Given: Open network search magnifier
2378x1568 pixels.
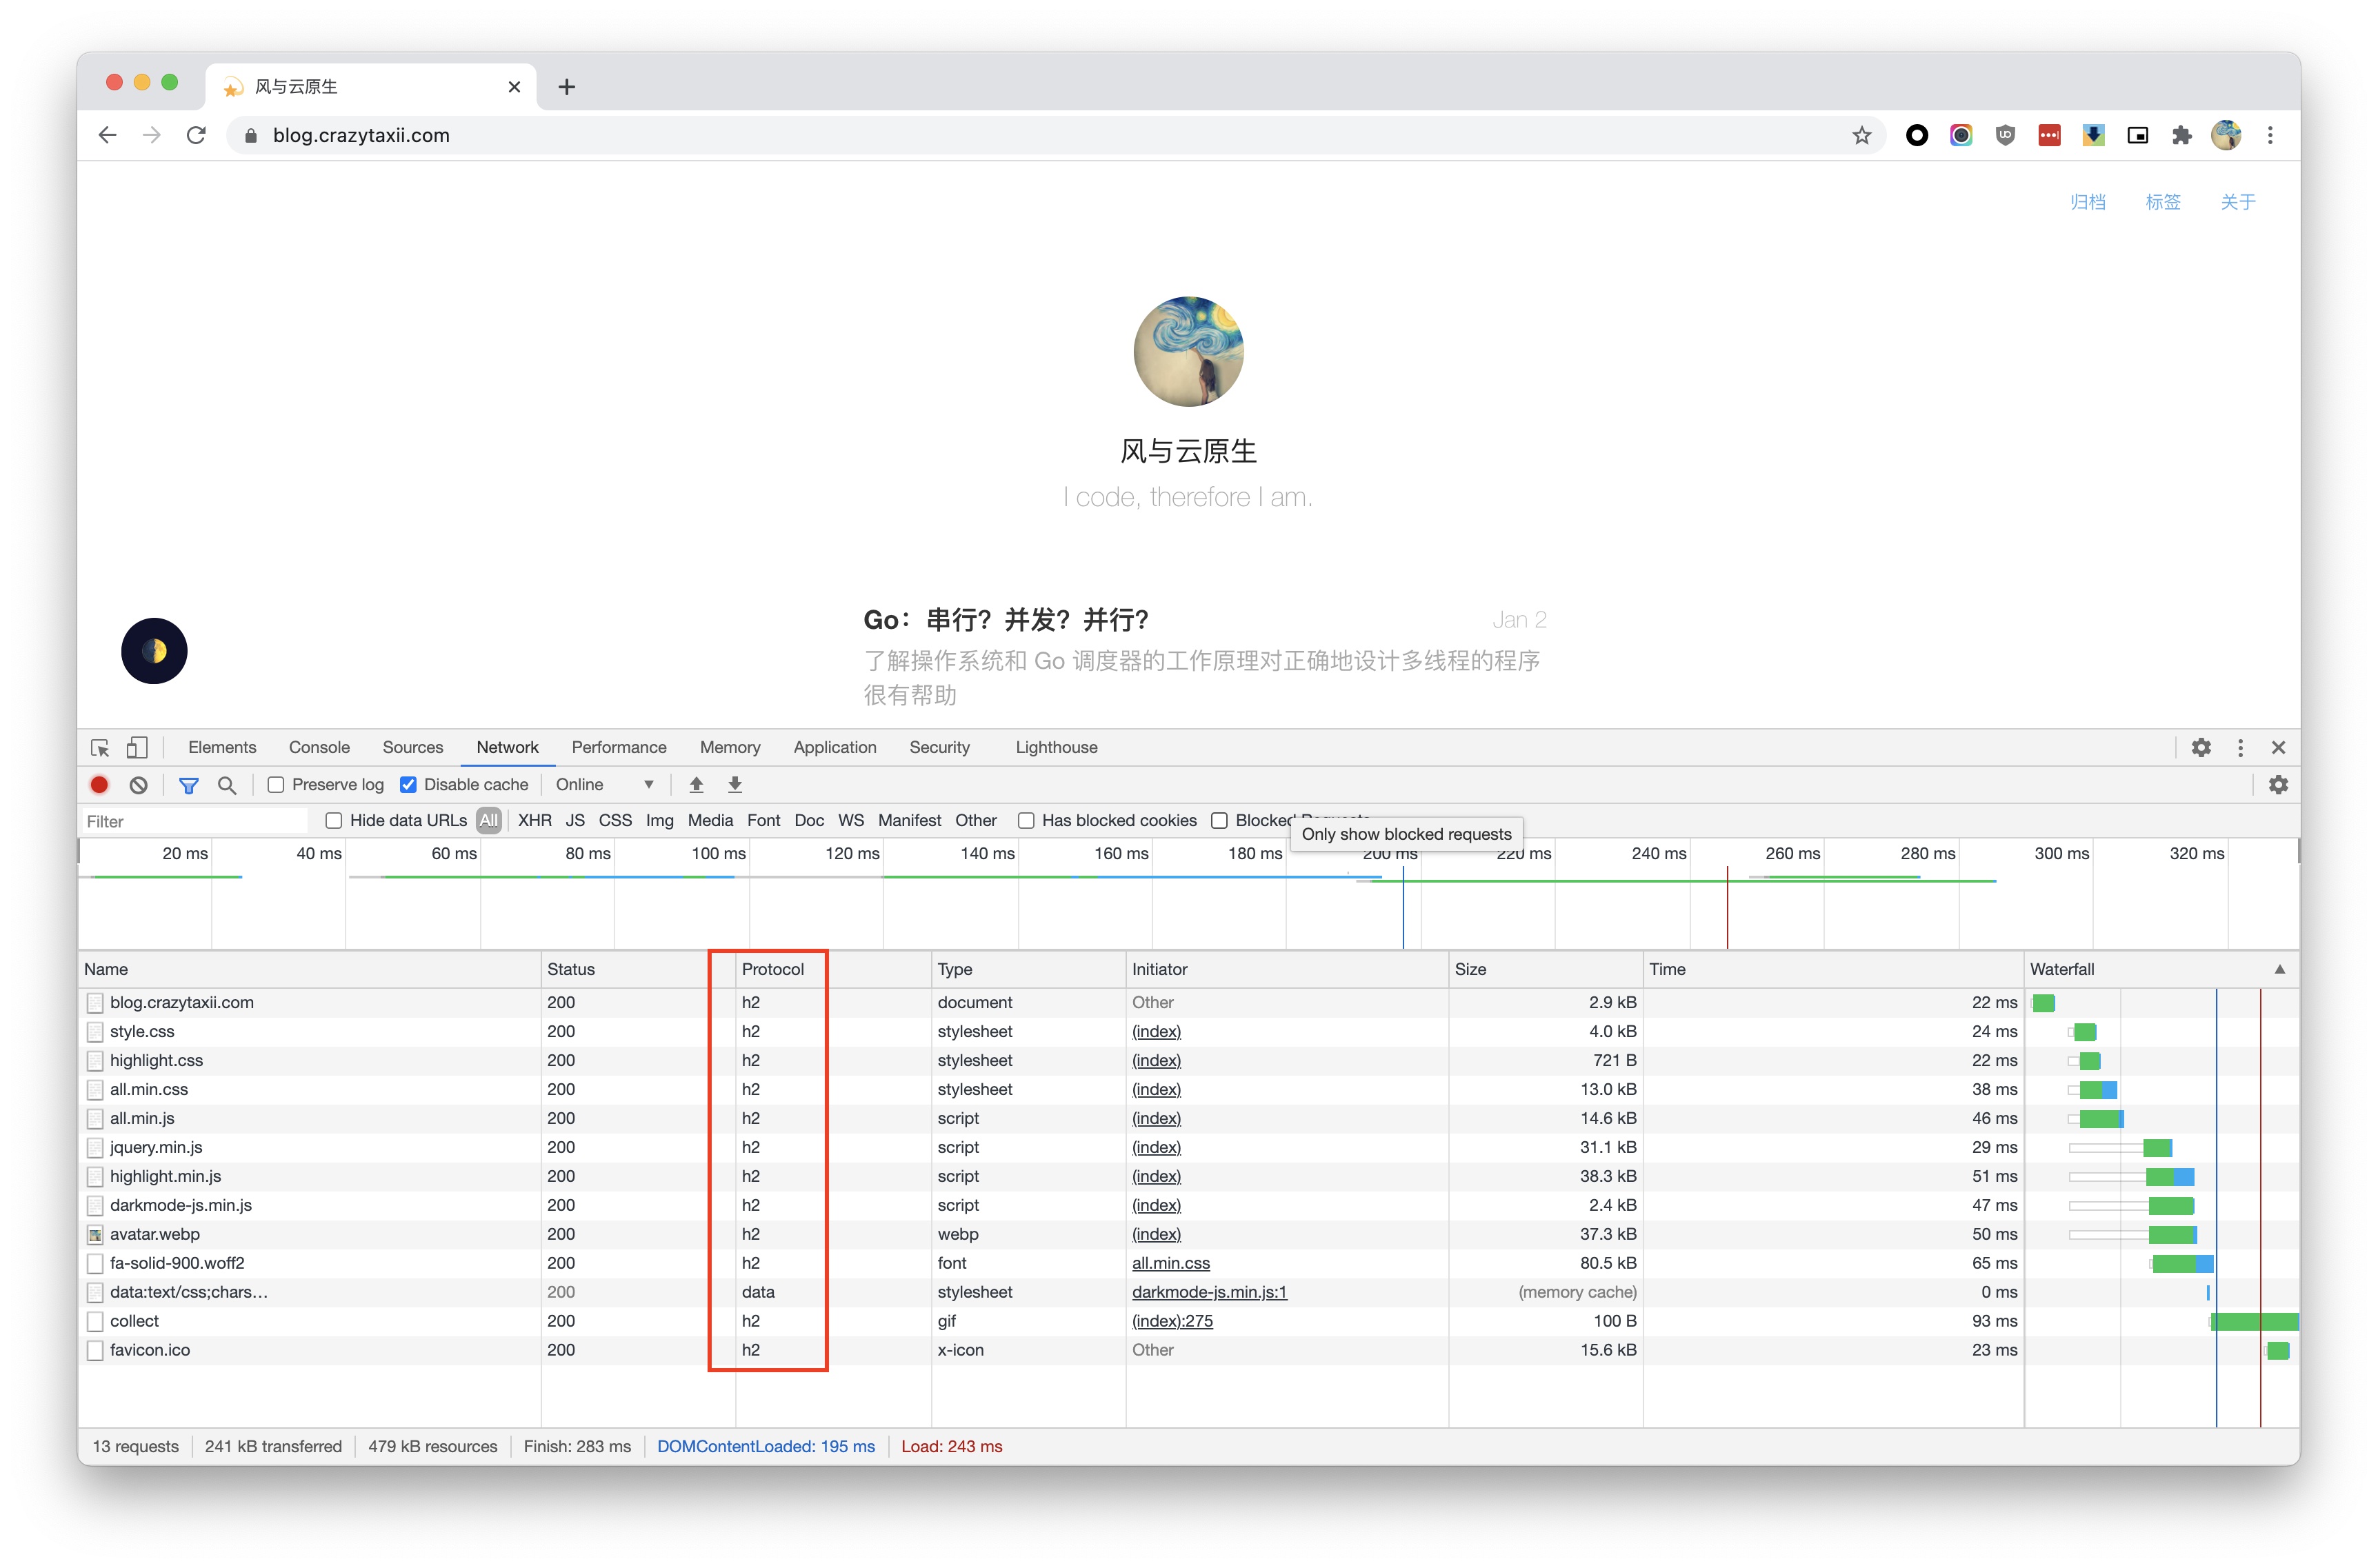Looking at the screenshot, I should point(227,785).
